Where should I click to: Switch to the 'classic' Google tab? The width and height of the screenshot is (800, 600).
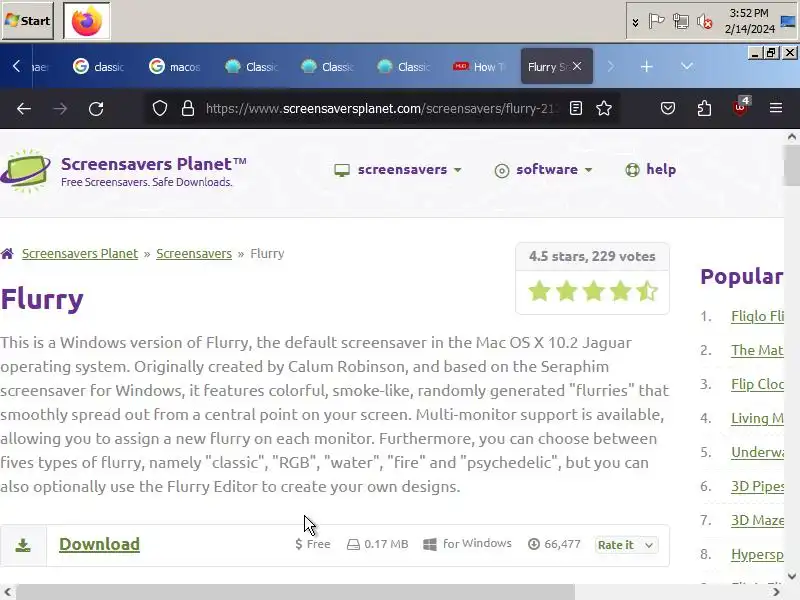98,66
